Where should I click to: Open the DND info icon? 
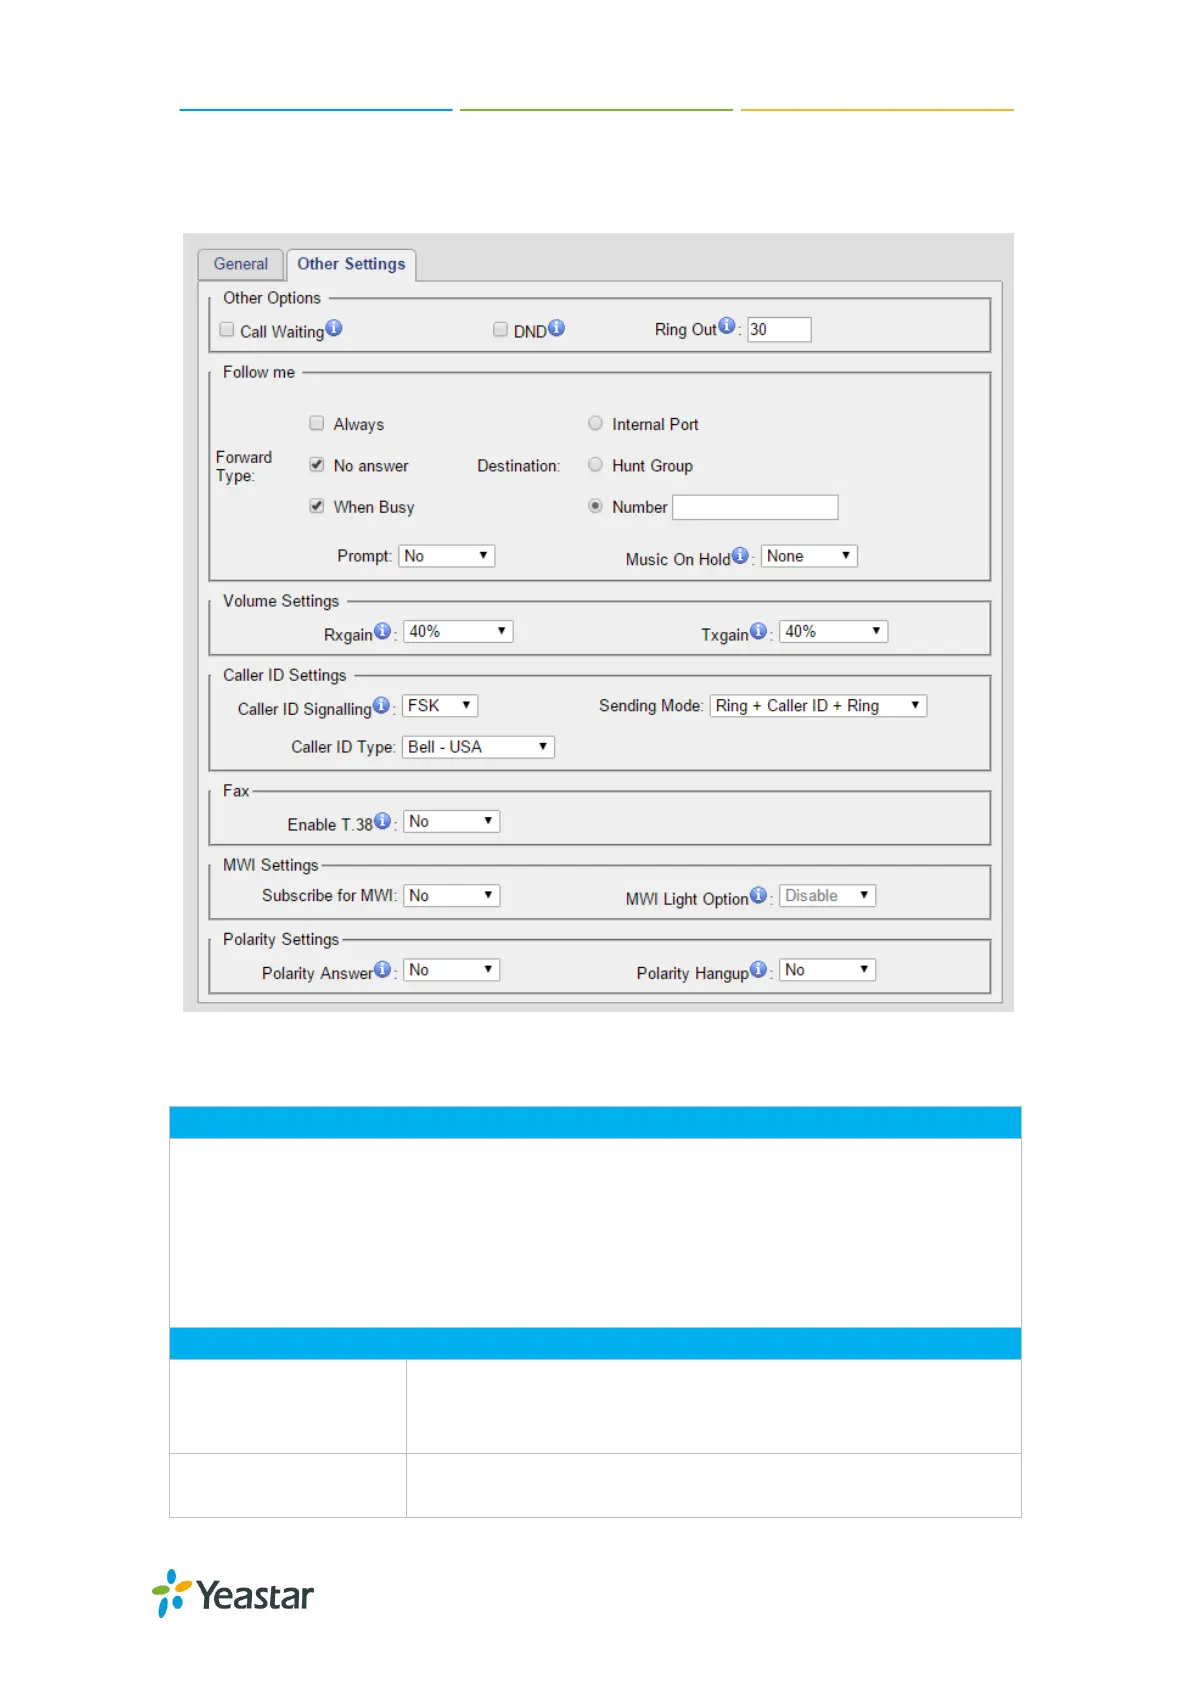(557, 327)
